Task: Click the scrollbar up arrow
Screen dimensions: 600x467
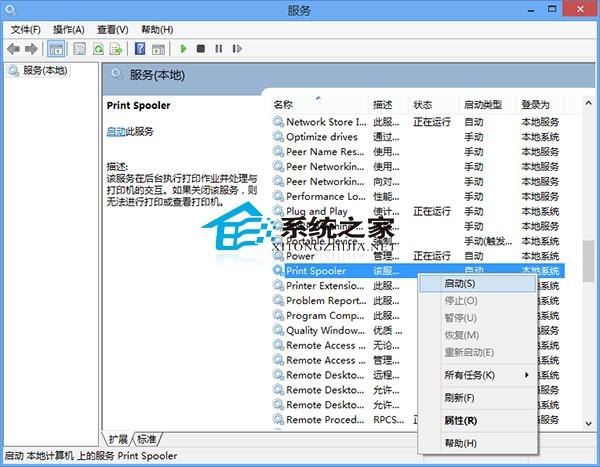Action: click(x=589, y=103)
